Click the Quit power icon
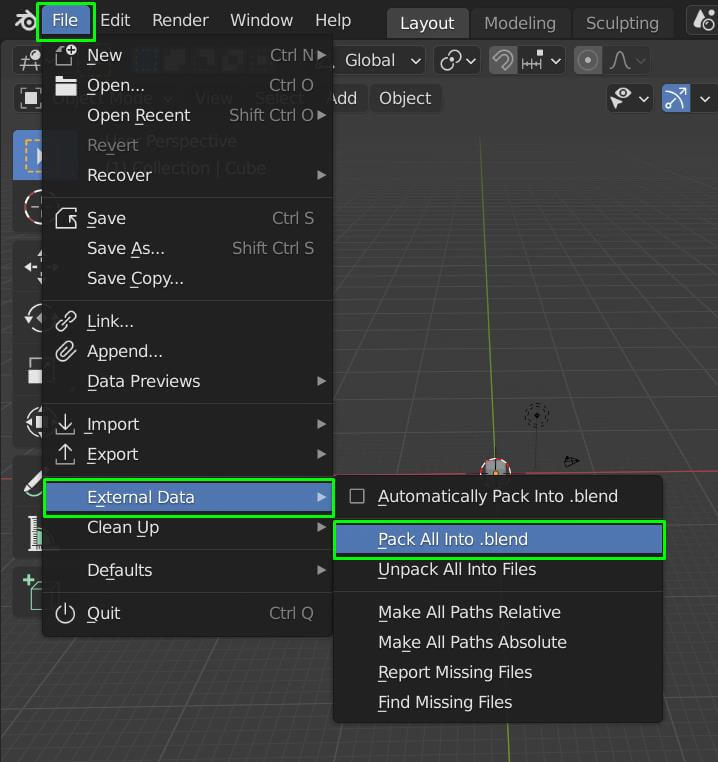 pos(66,613)
